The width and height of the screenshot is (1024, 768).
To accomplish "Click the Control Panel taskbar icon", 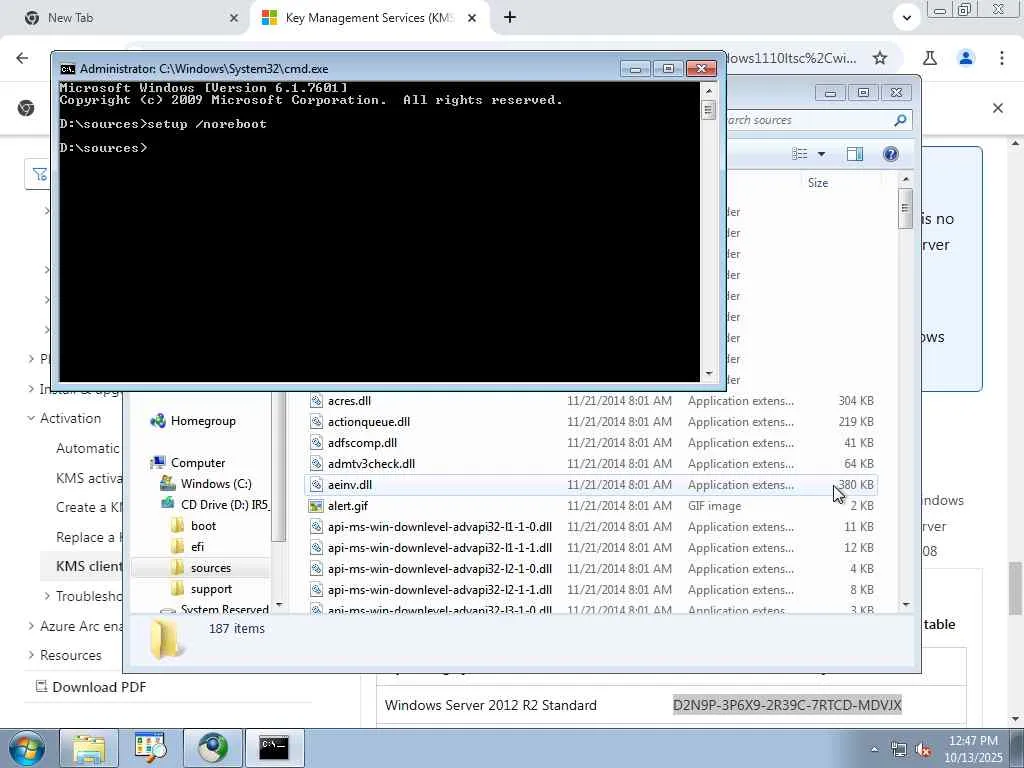I will (150, 748).
